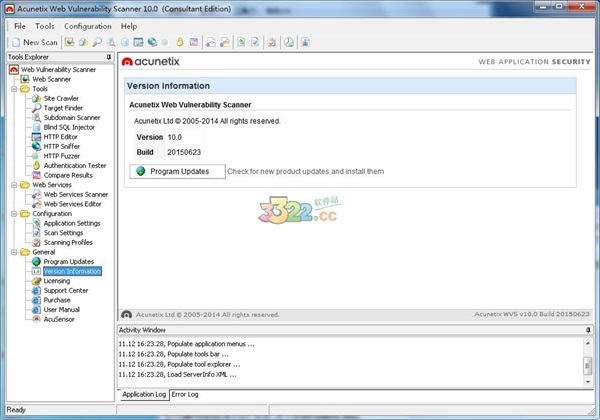The width and height of the screenshot is (600, 420).
Task: Open the Tools menu
Action: tap(45, 26)
